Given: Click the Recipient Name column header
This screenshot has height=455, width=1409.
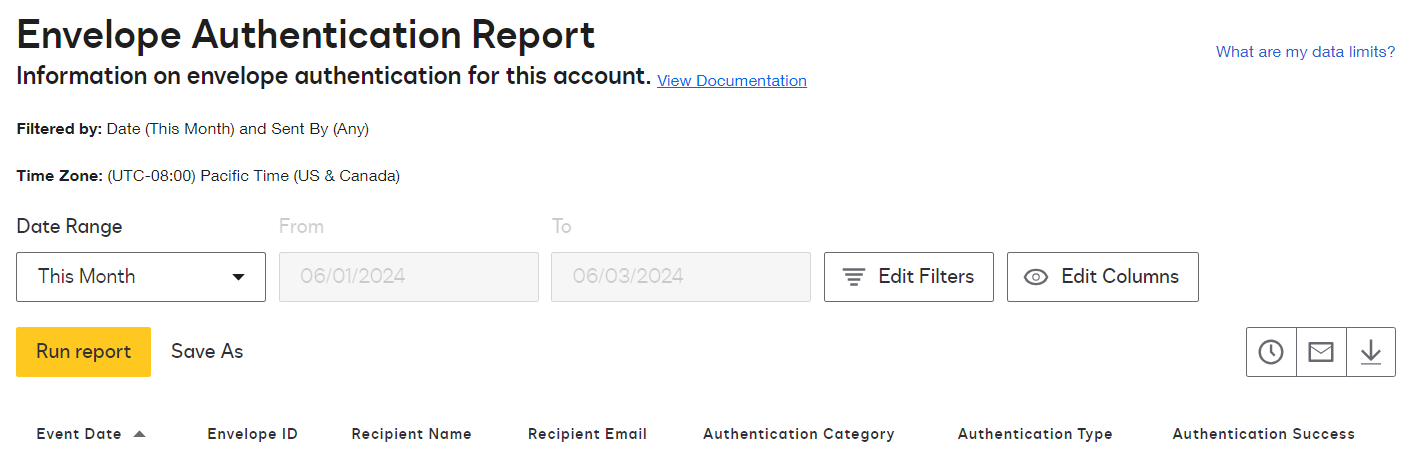Looking at the screenshot, I should point(412,434).
